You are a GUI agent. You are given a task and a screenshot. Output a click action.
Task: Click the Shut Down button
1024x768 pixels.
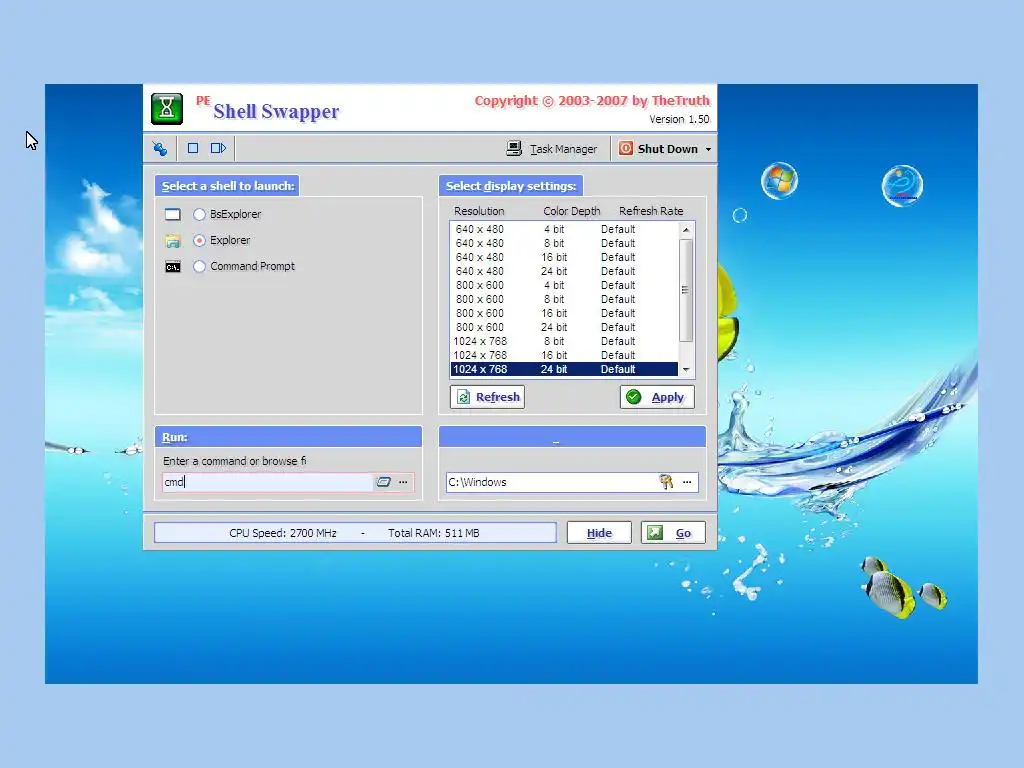[658, 149]
